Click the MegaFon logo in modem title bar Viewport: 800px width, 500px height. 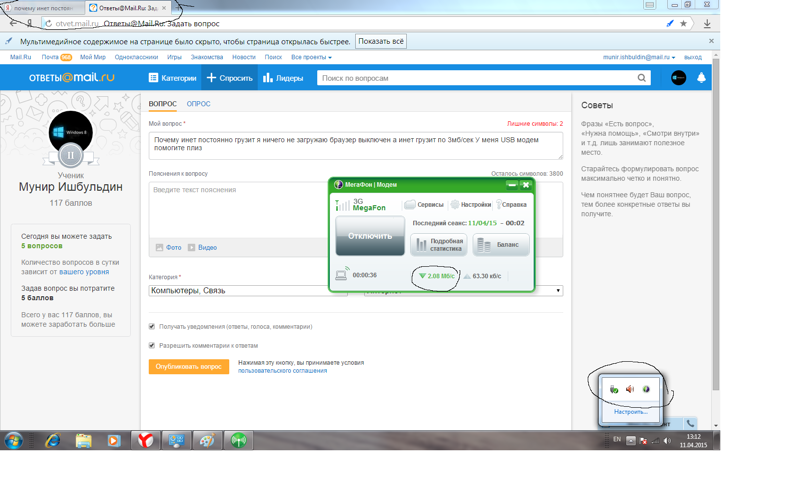(338, 185)
